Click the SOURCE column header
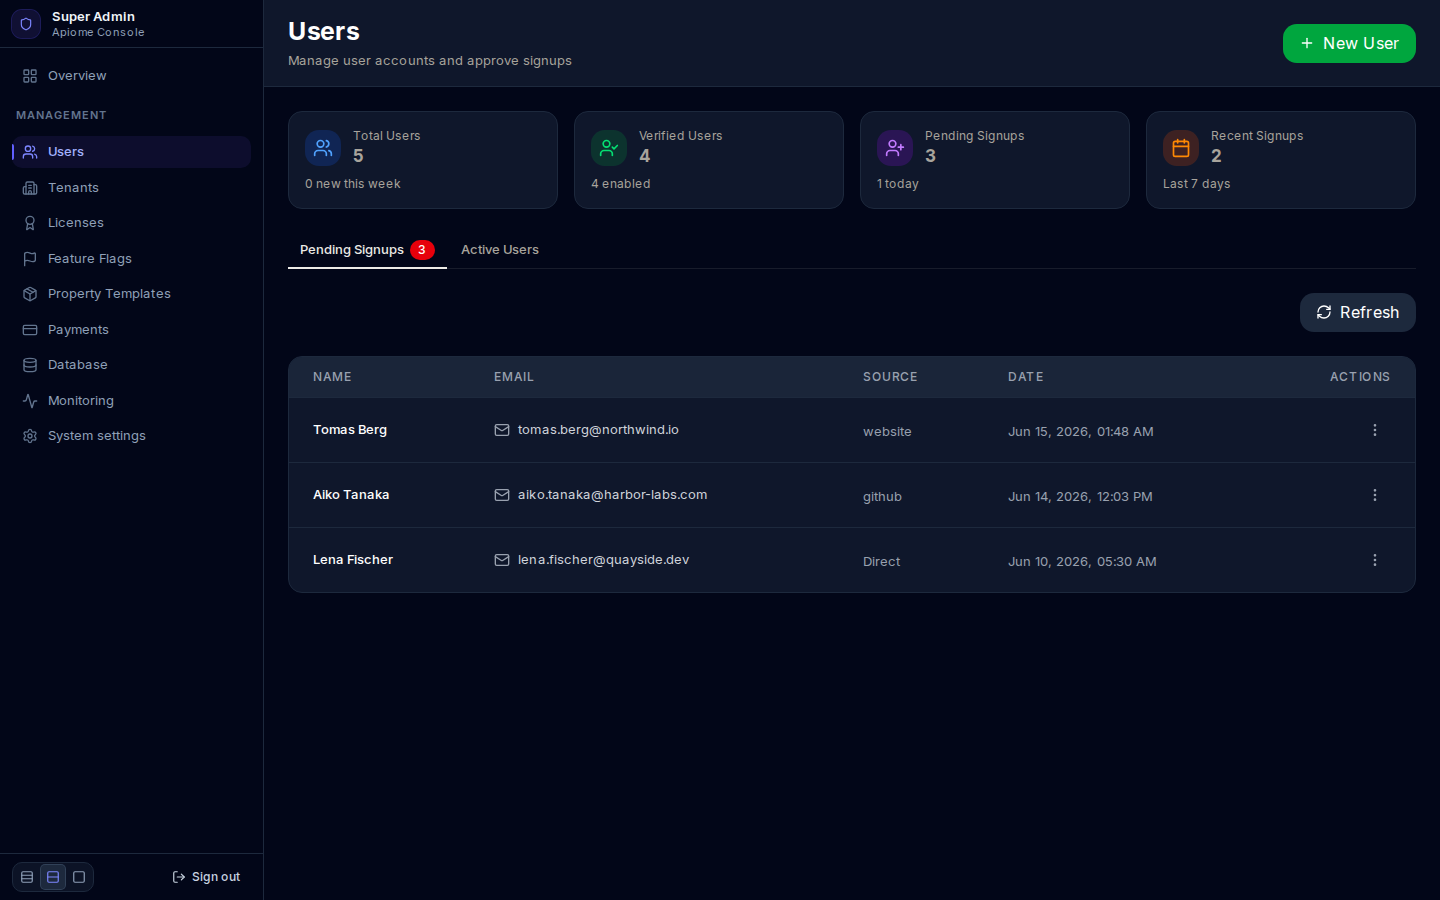 click(x=890, y=377)
